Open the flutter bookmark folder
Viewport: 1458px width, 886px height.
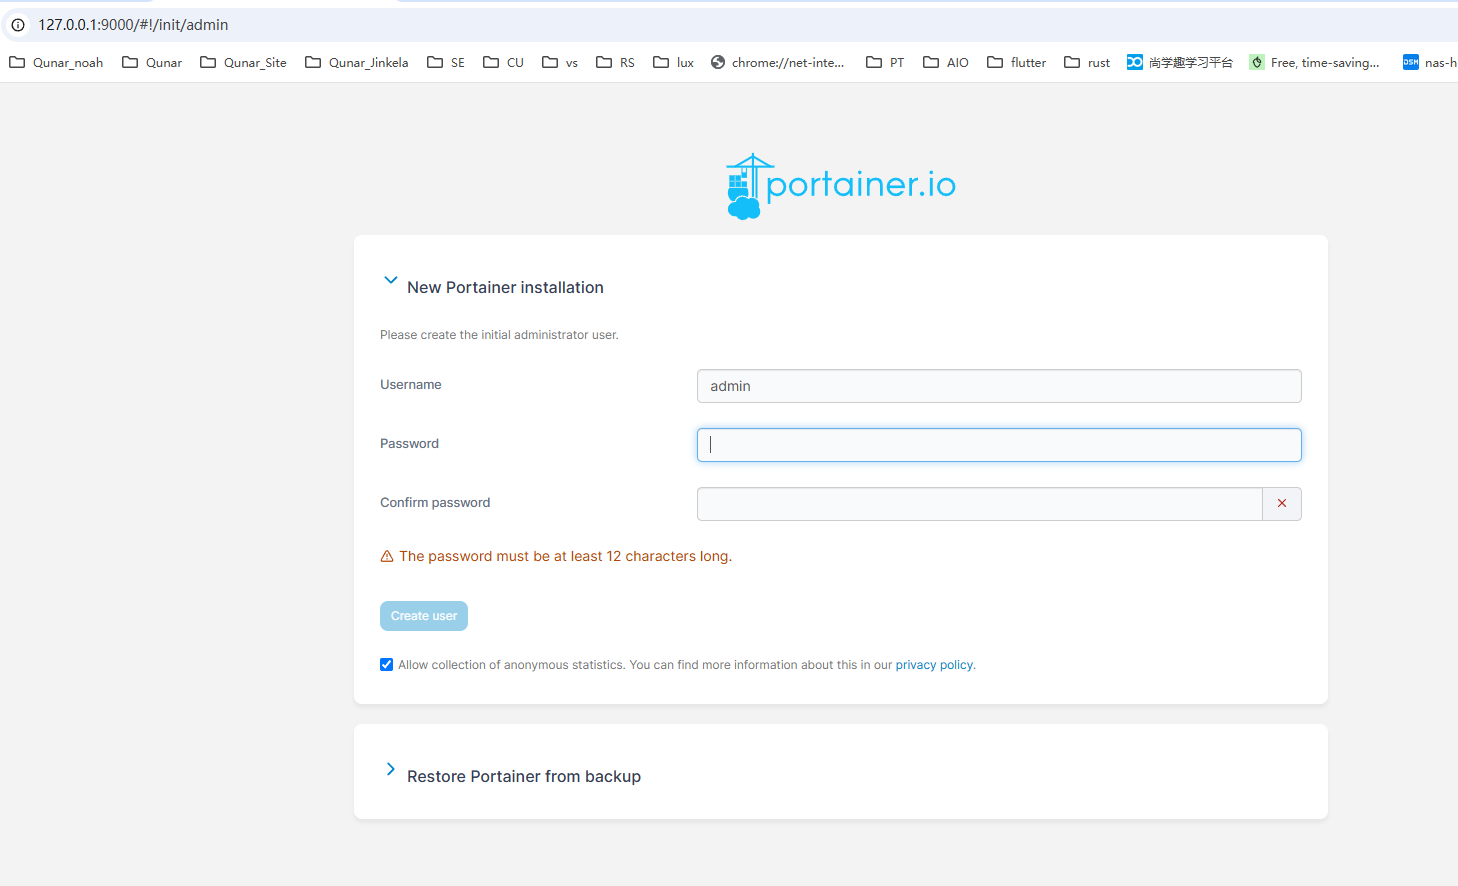coord(1016,62)
